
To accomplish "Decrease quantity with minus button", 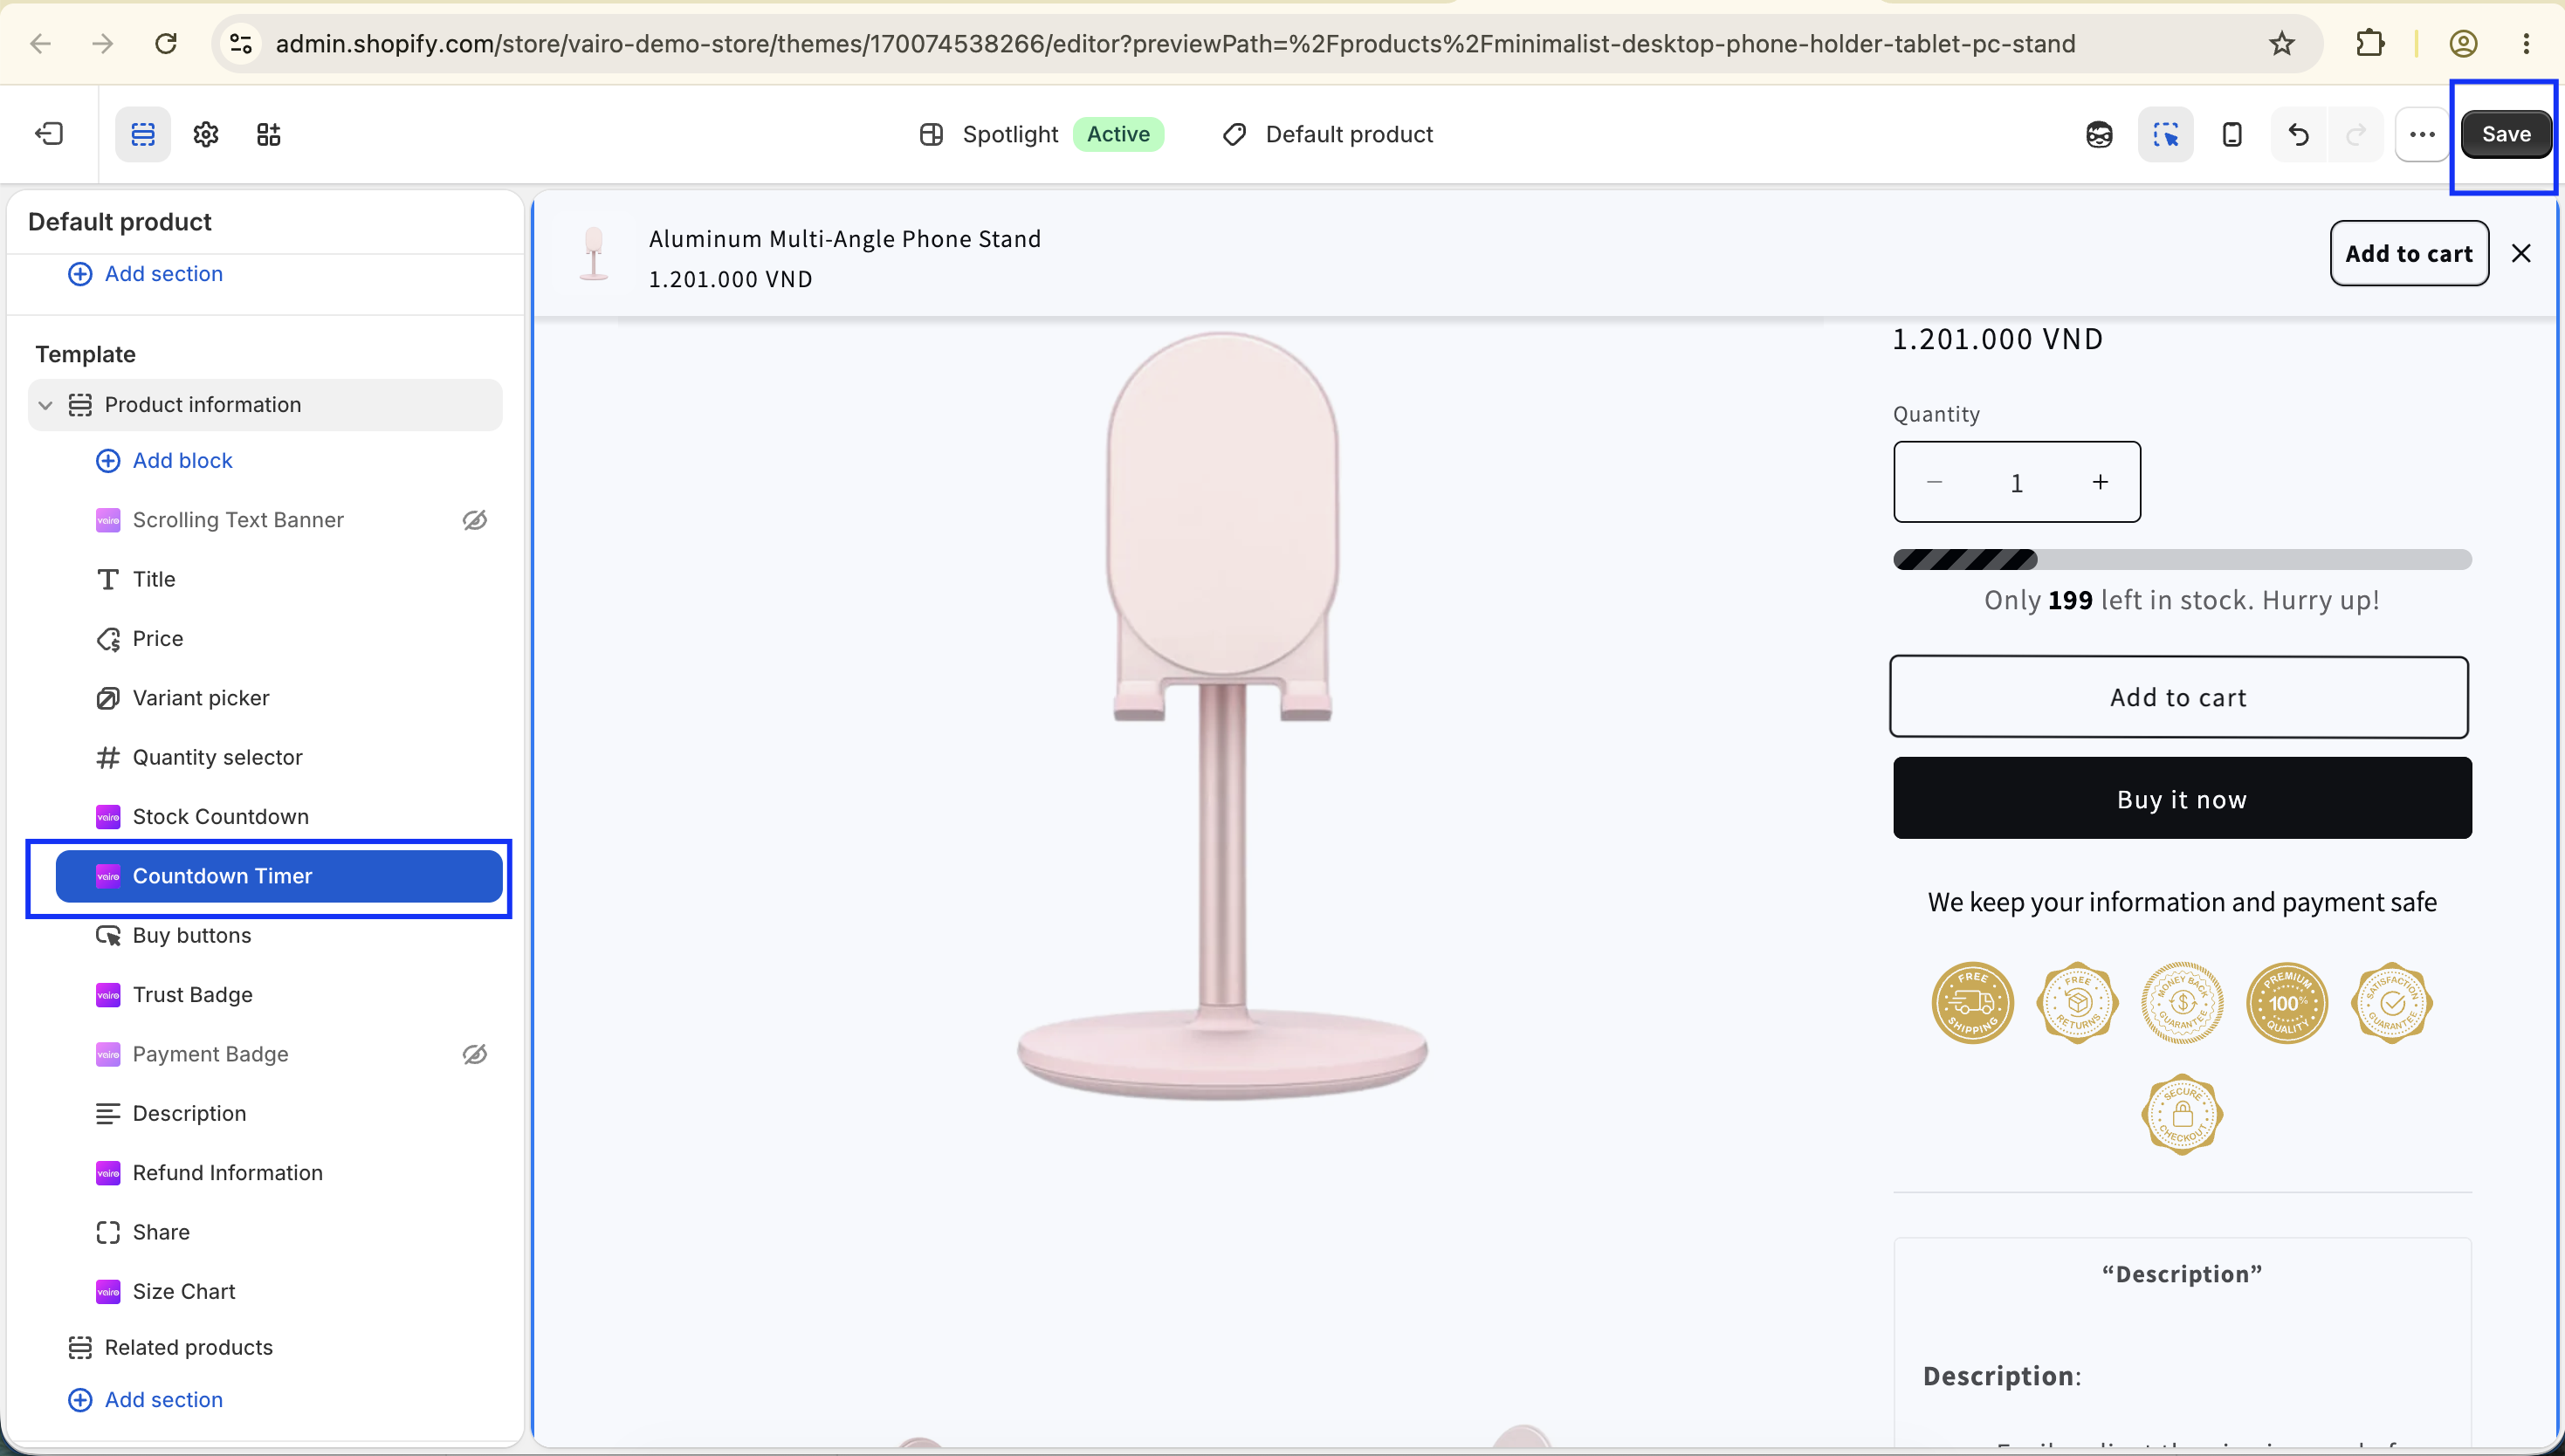I will tap(1934, 482).
